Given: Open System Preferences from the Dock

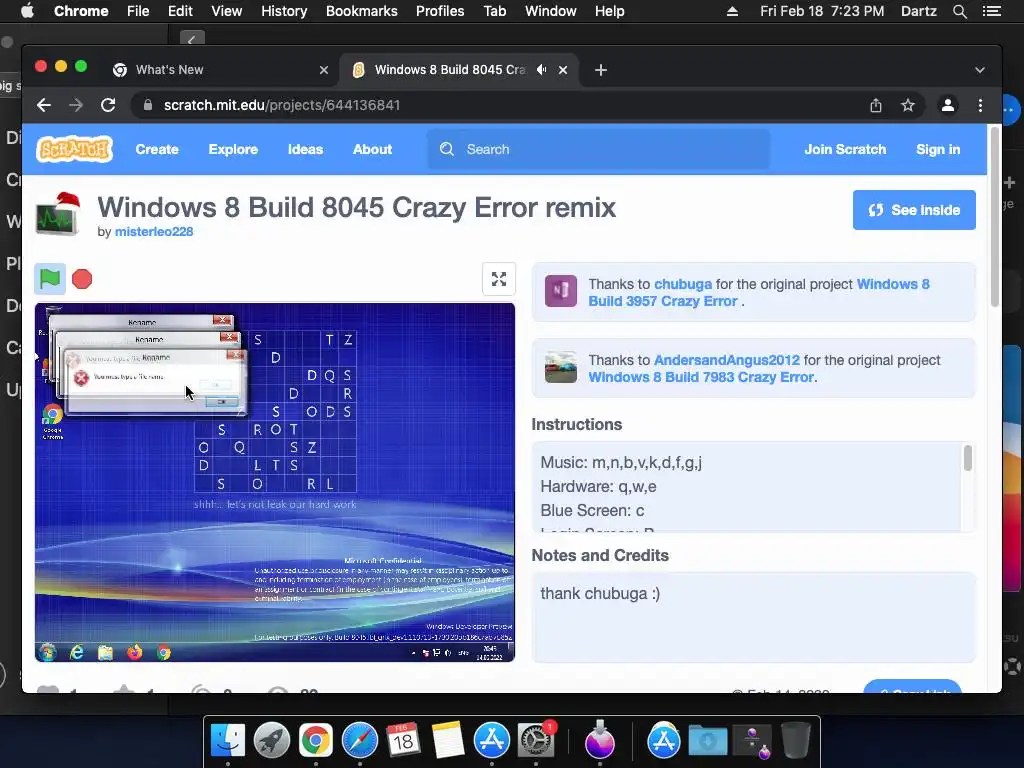Looking at the screenshot, I should point(536,741).
